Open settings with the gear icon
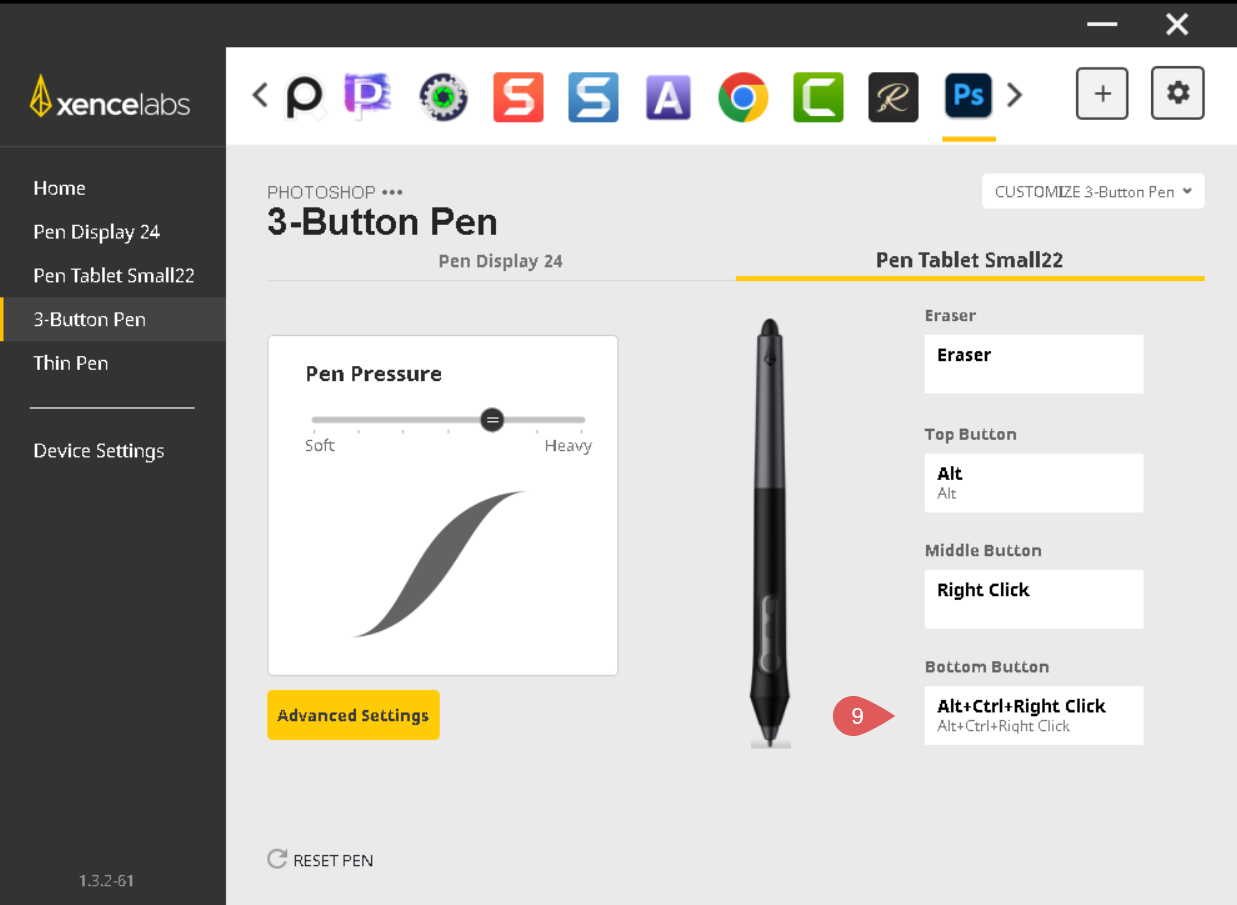1237x905 pixels. [x=1178, y=94]
